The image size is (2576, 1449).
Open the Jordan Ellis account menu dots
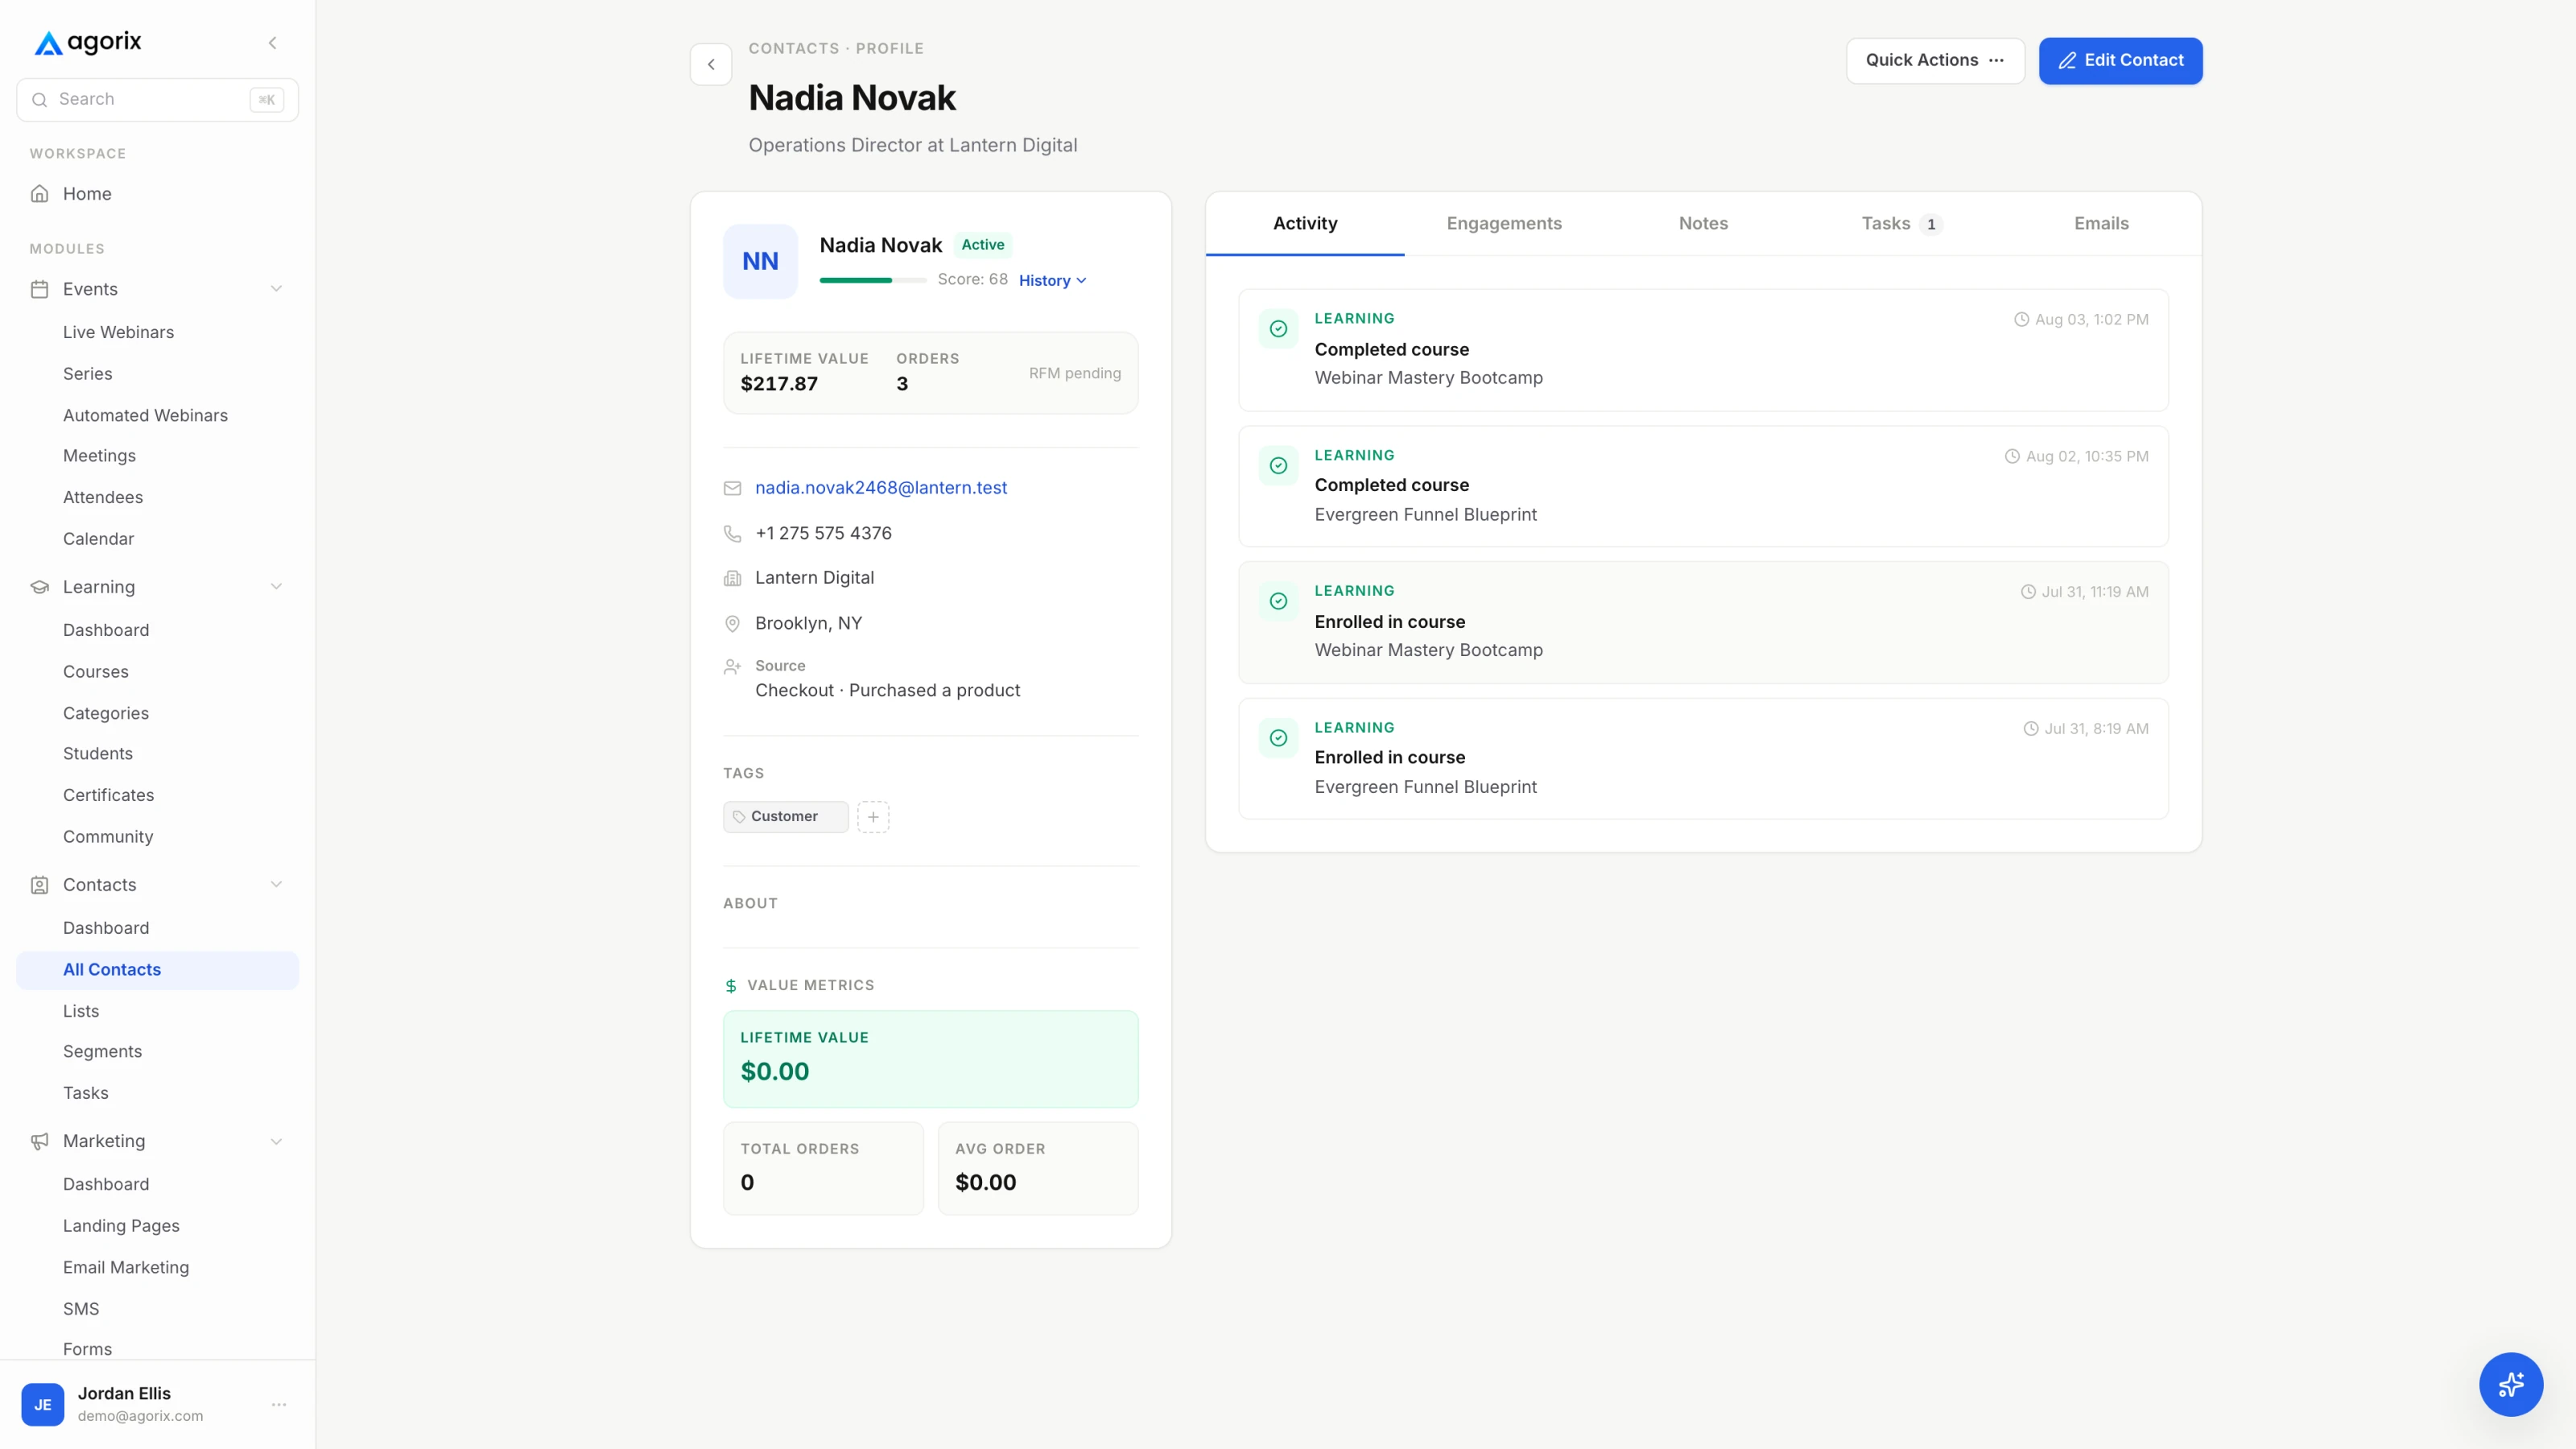(279, 1405)
